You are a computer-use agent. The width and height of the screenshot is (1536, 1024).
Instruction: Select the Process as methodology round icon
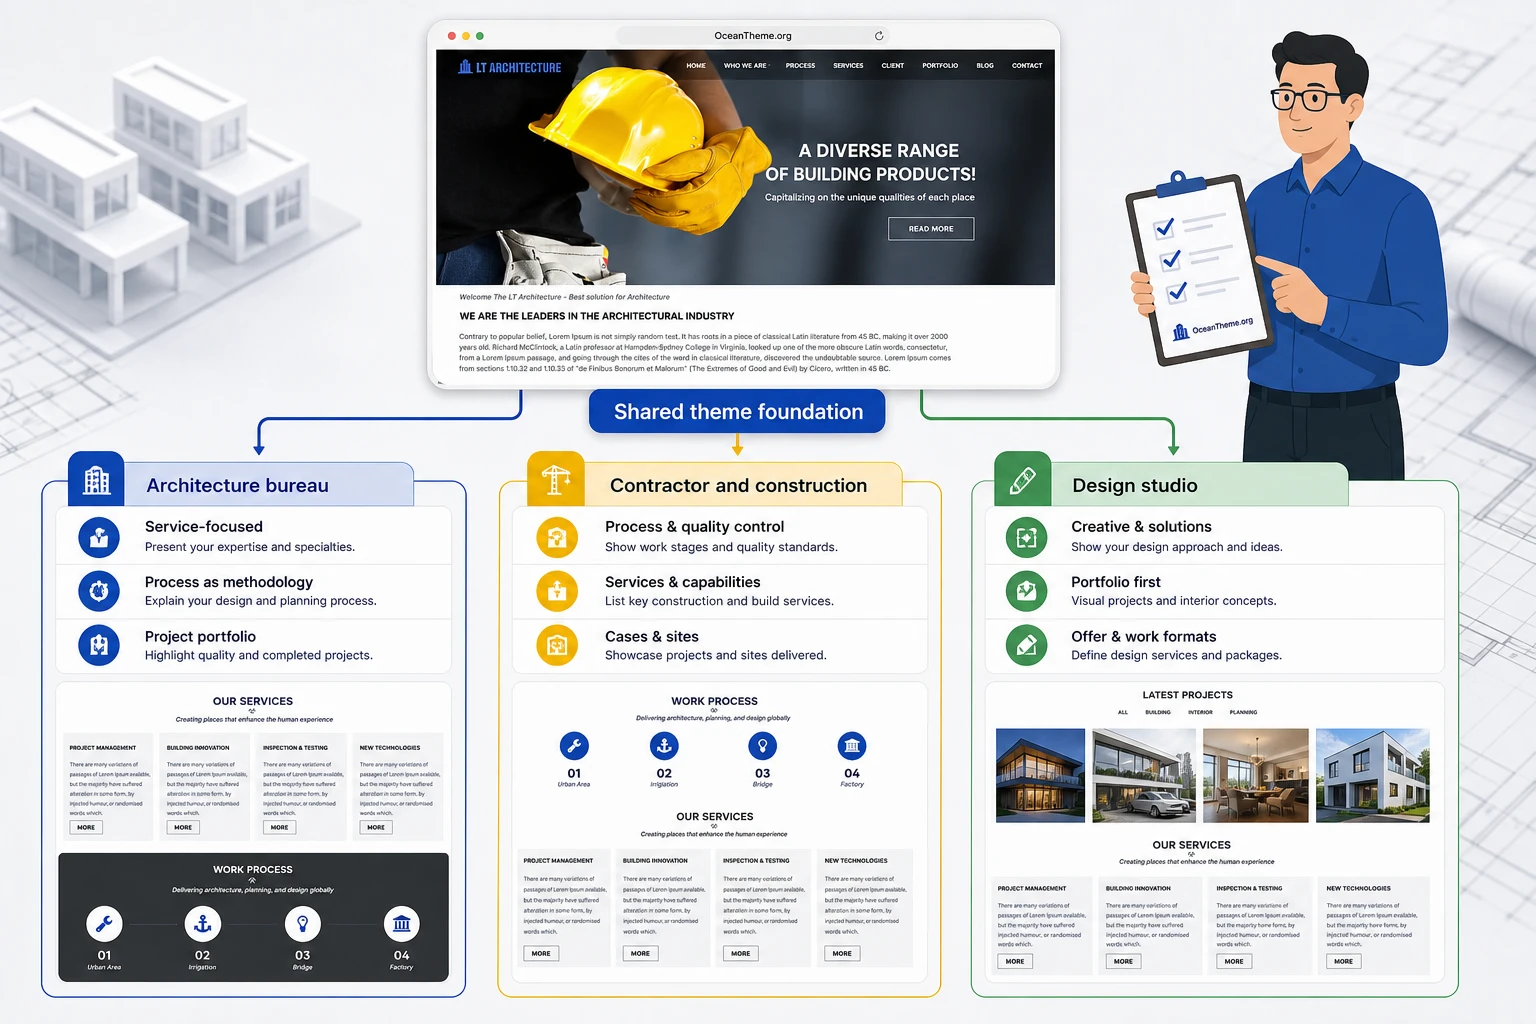[99, 591]
